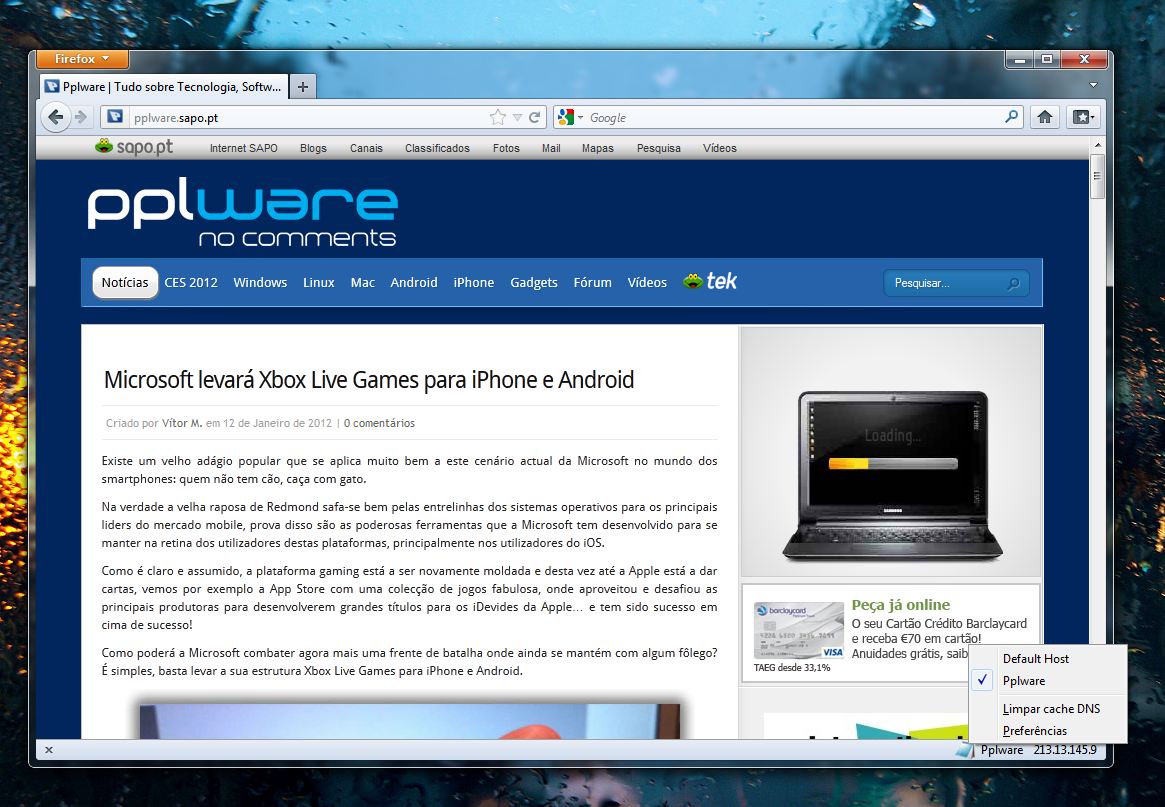Screen dimensions: 1165x807
Task: Click the IP address 213.13.145.9
Action: point(1065,750)
